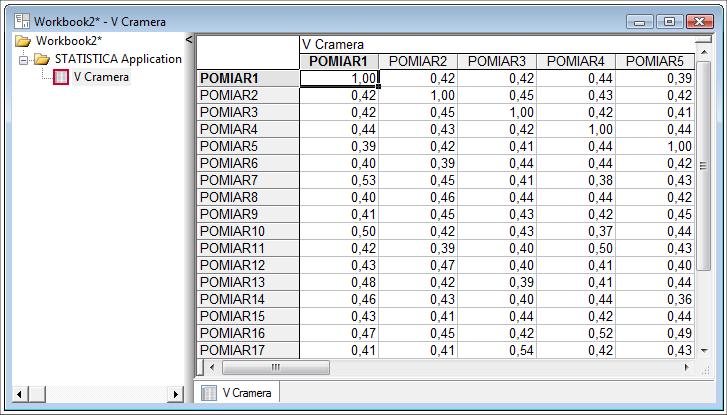Click the tree pane's right scroll arrow
Screen dimensions: 727x415
[x=176, y=395]
